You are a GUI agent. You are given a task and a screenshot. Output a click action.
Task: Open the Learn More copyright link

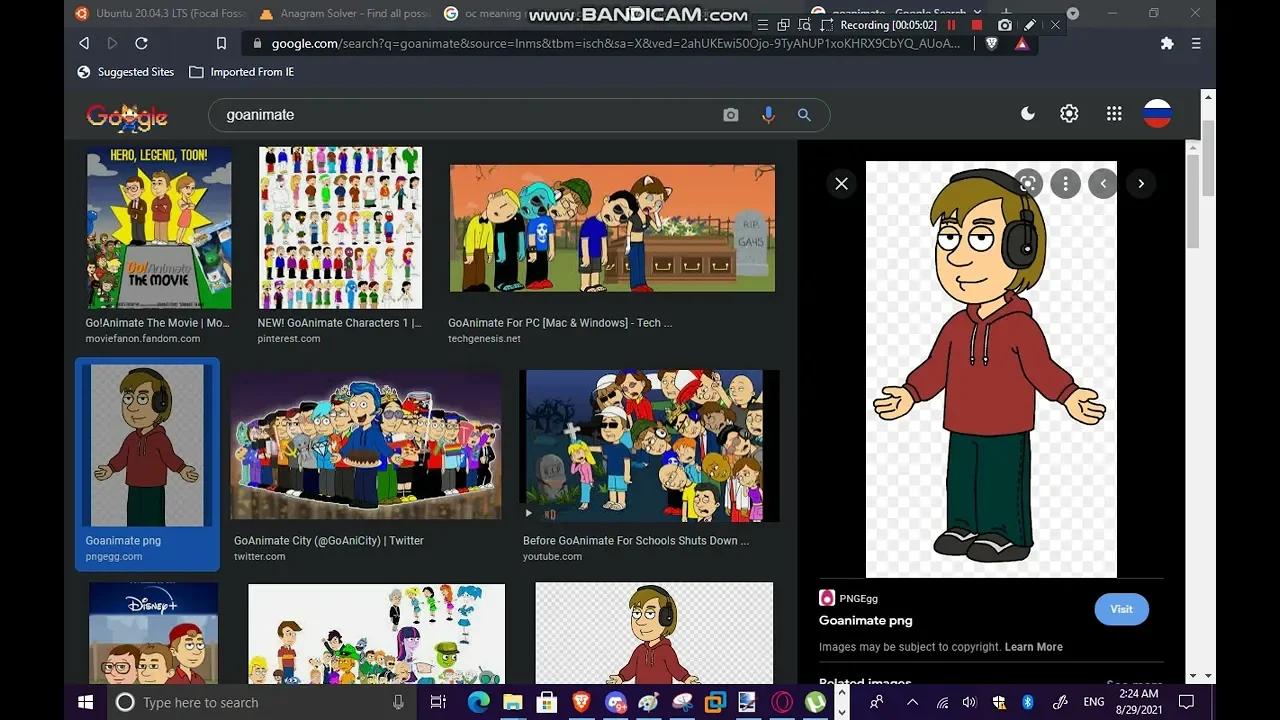pyautogui.click(x=1033, y=647)
